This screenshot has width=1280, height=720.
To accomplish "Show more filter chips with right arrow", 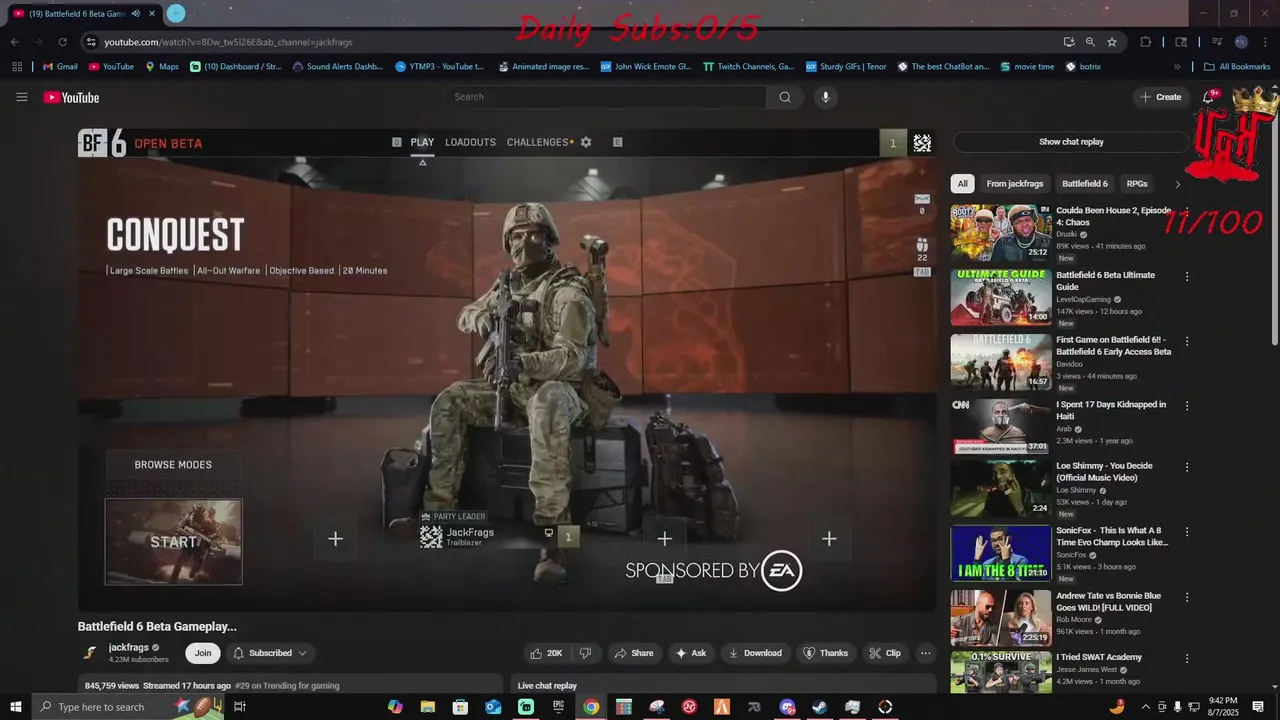I will coord(1177,184).
